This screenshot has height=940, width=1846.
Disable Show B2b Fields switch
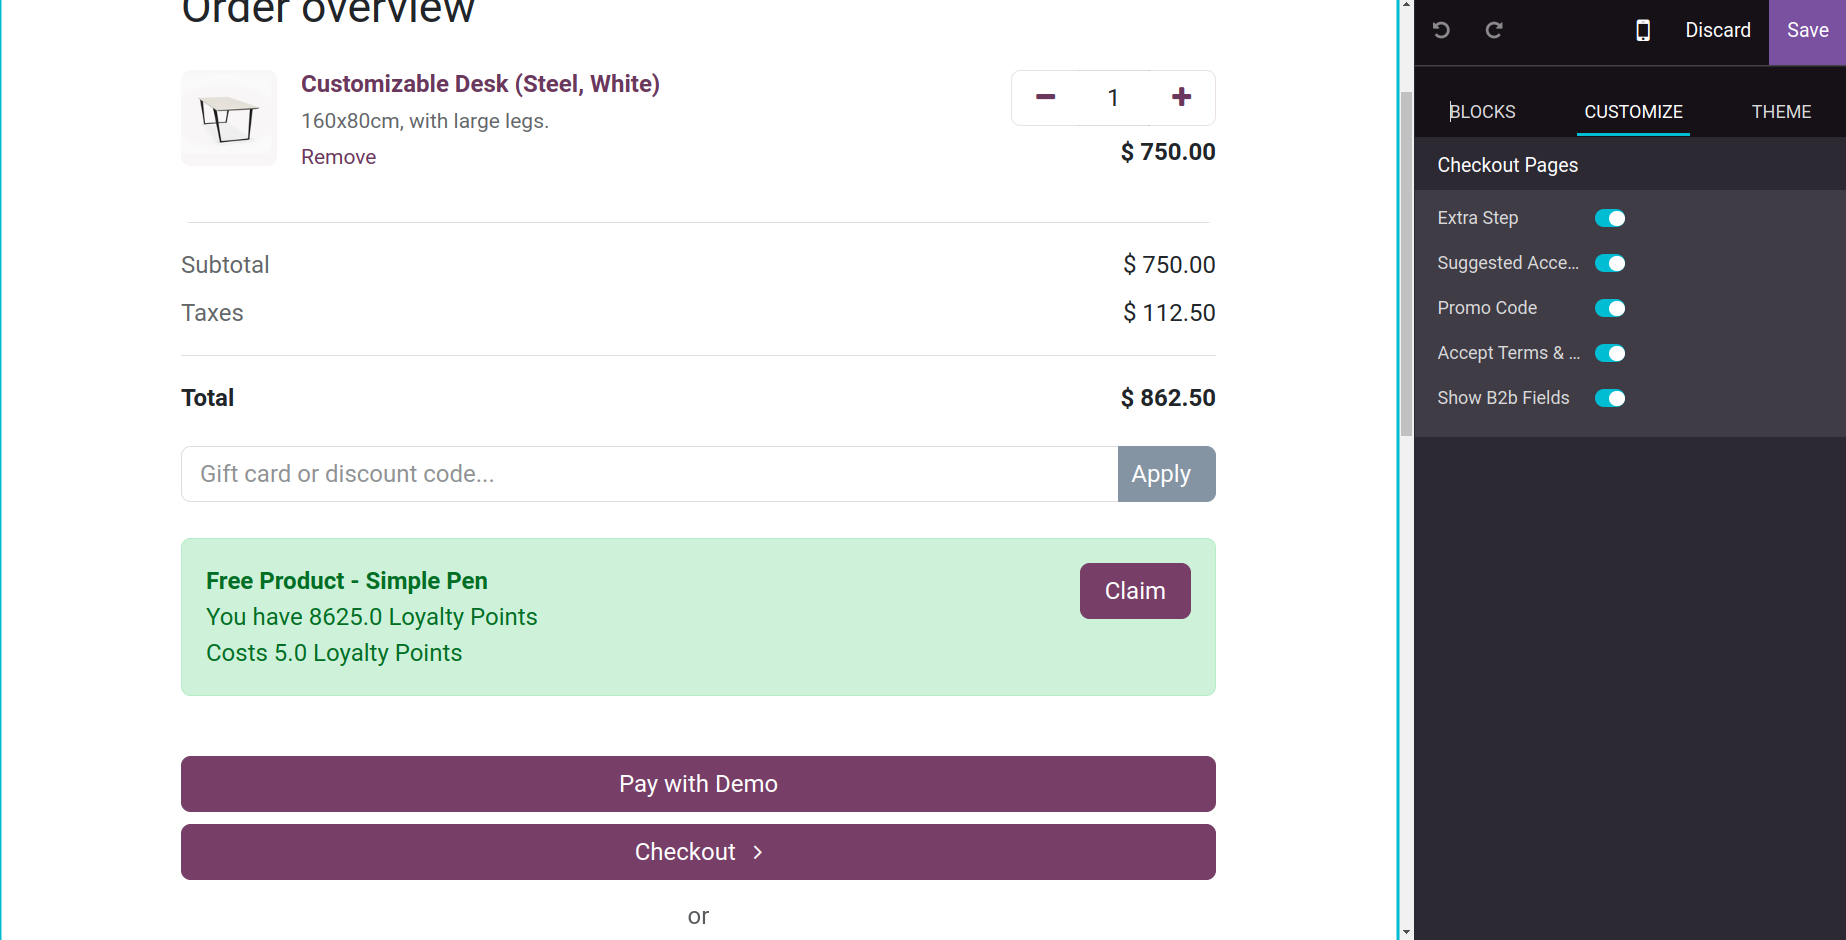tap(1610, 398)
